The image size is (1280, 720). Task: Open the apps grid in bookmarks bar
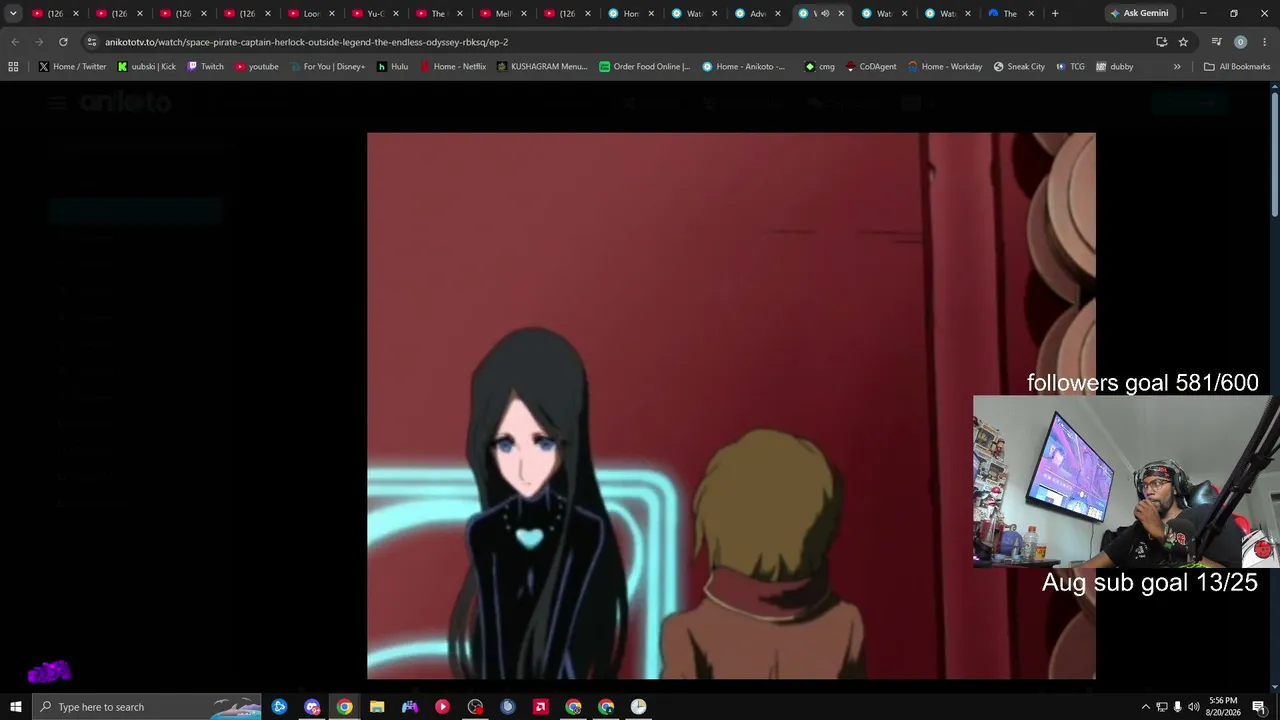pyautogui.click(x=13, y=67)
